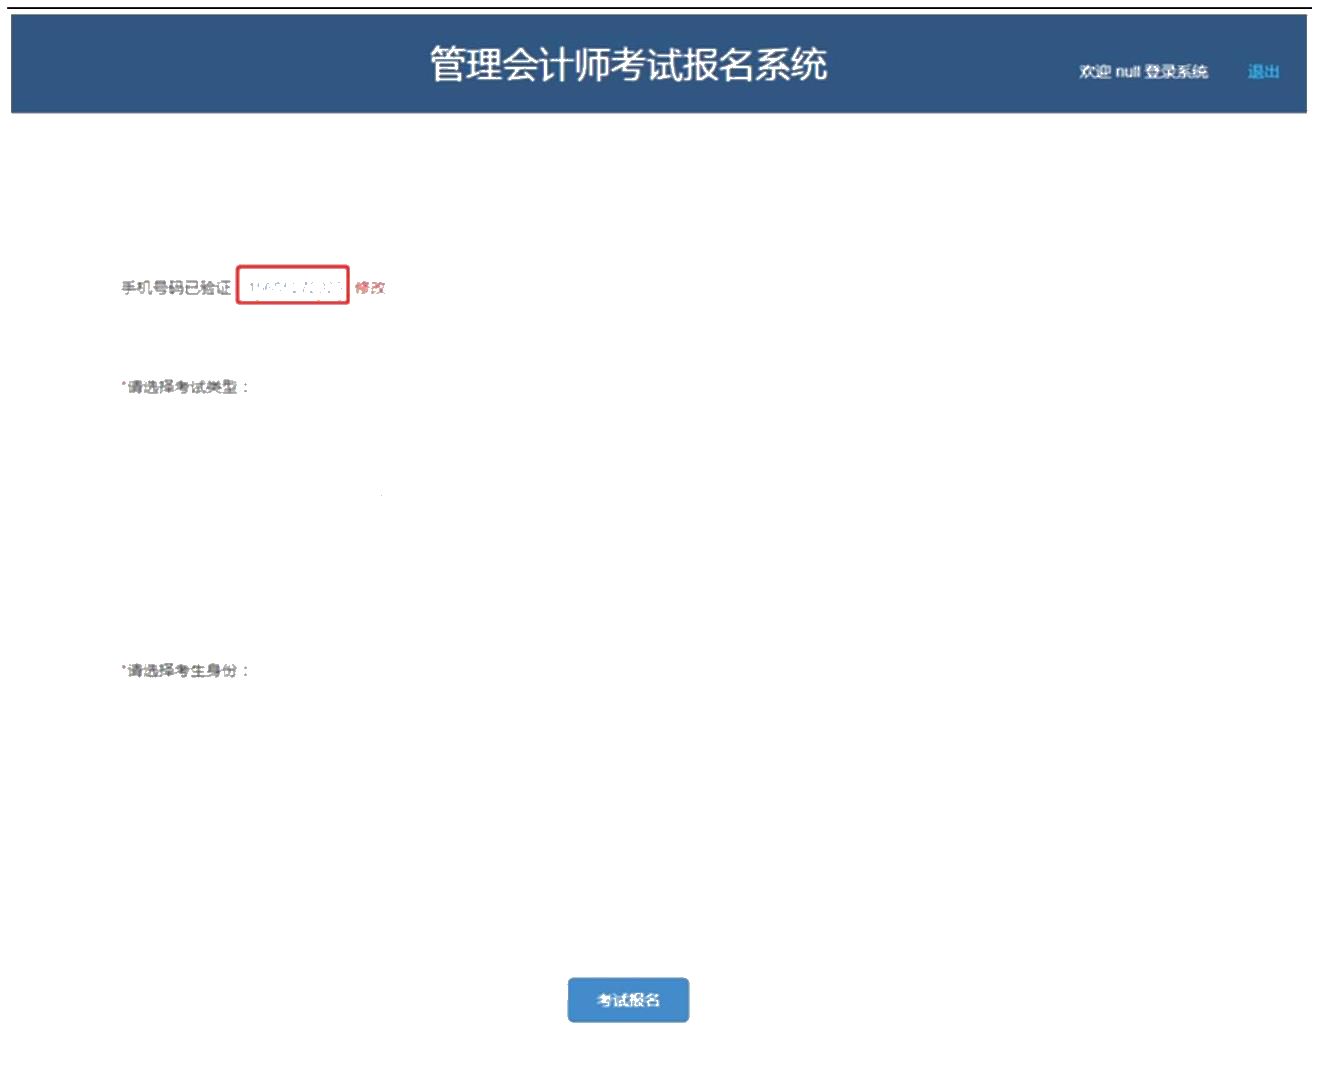Submit with the 考试报名 button

[628, 1000]
